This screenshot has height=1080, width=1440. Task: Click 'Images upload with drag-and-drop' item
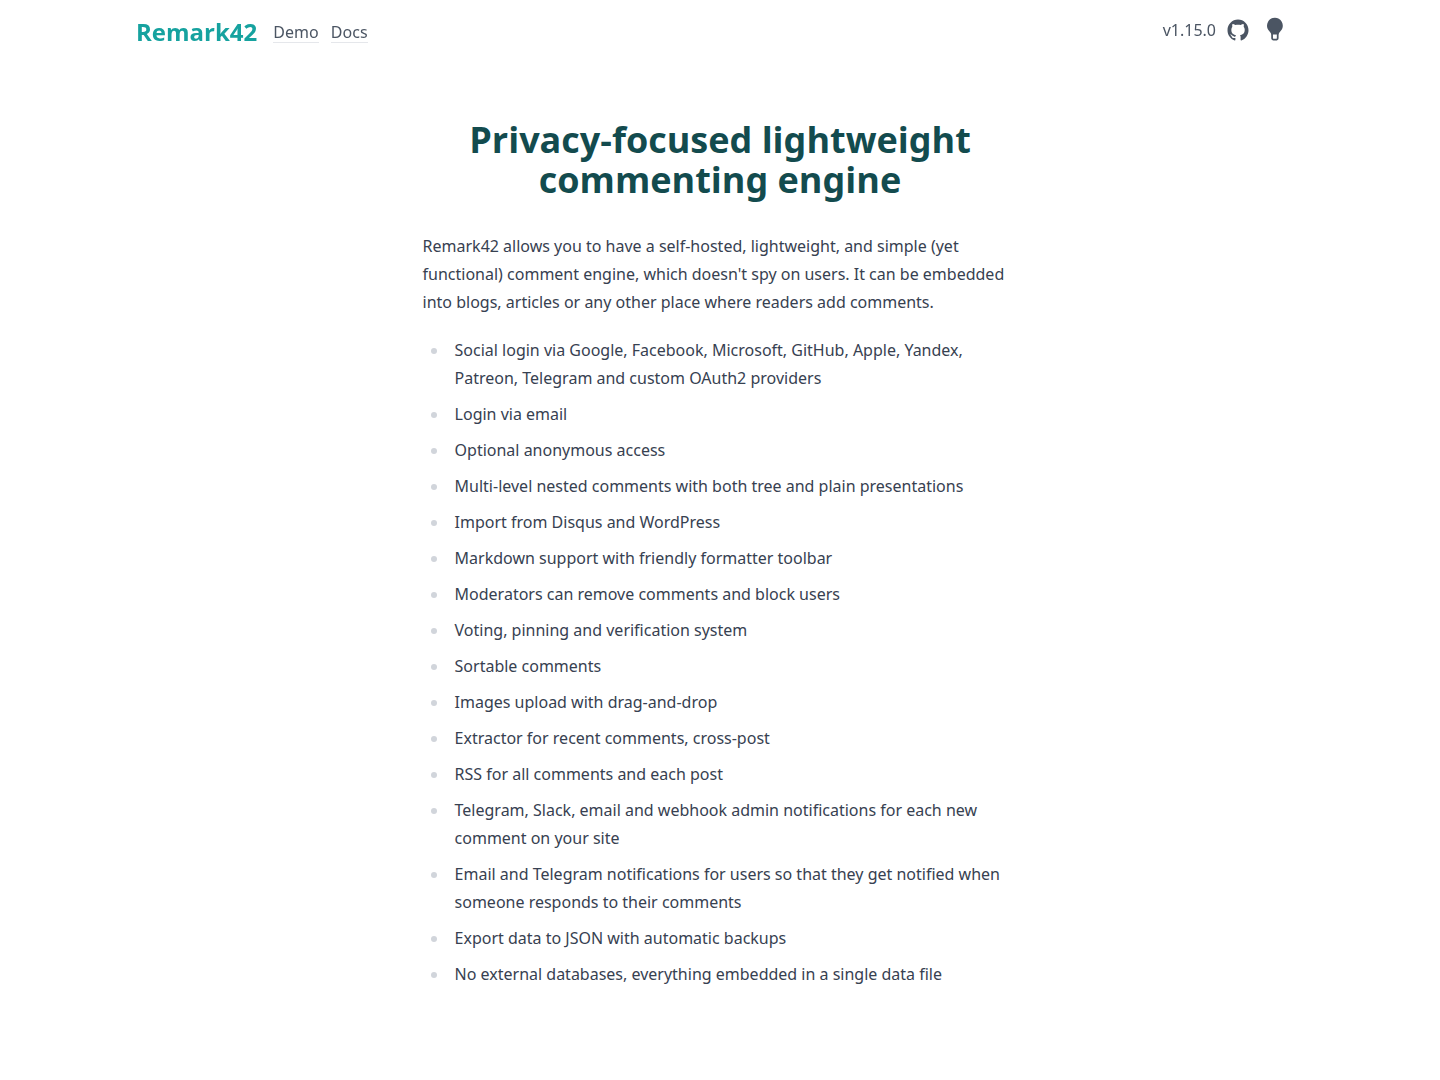585,702
